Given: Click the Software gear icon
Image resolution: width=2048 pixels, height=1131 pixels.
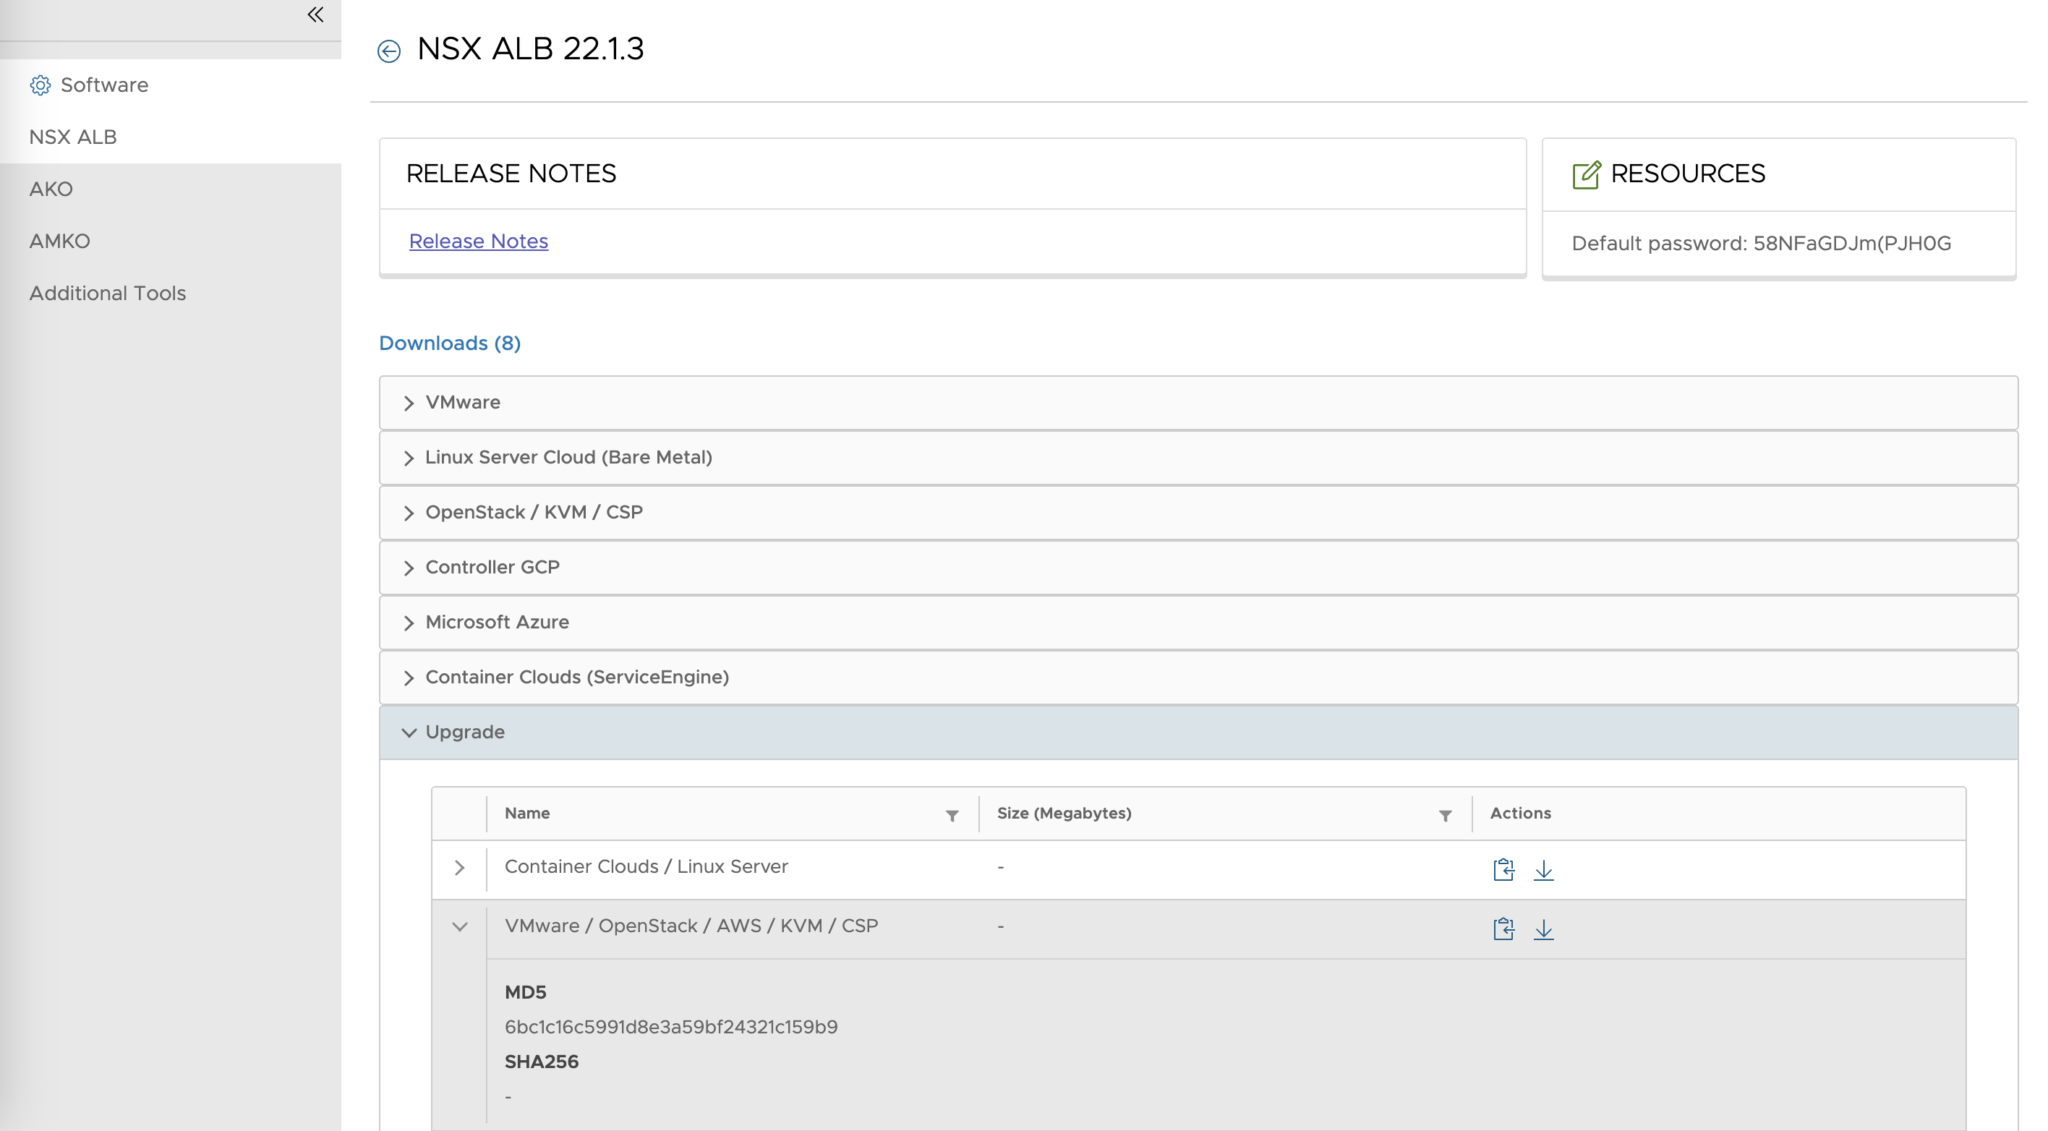Looking at the screenshot, I should tap(41, 85).
